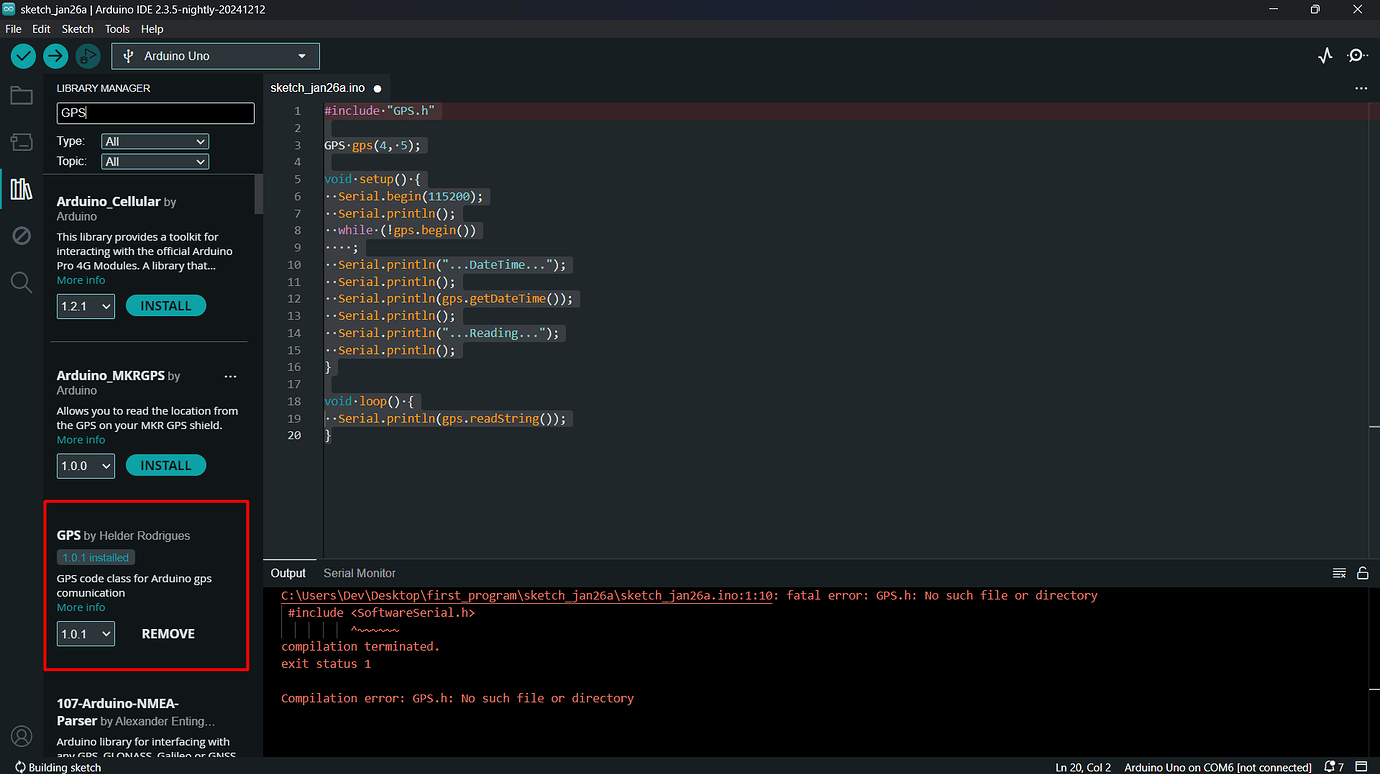Open the Debug panel in the sidebar
Image resolution: width=1380 pixels, height=774 pixels.
21,235
